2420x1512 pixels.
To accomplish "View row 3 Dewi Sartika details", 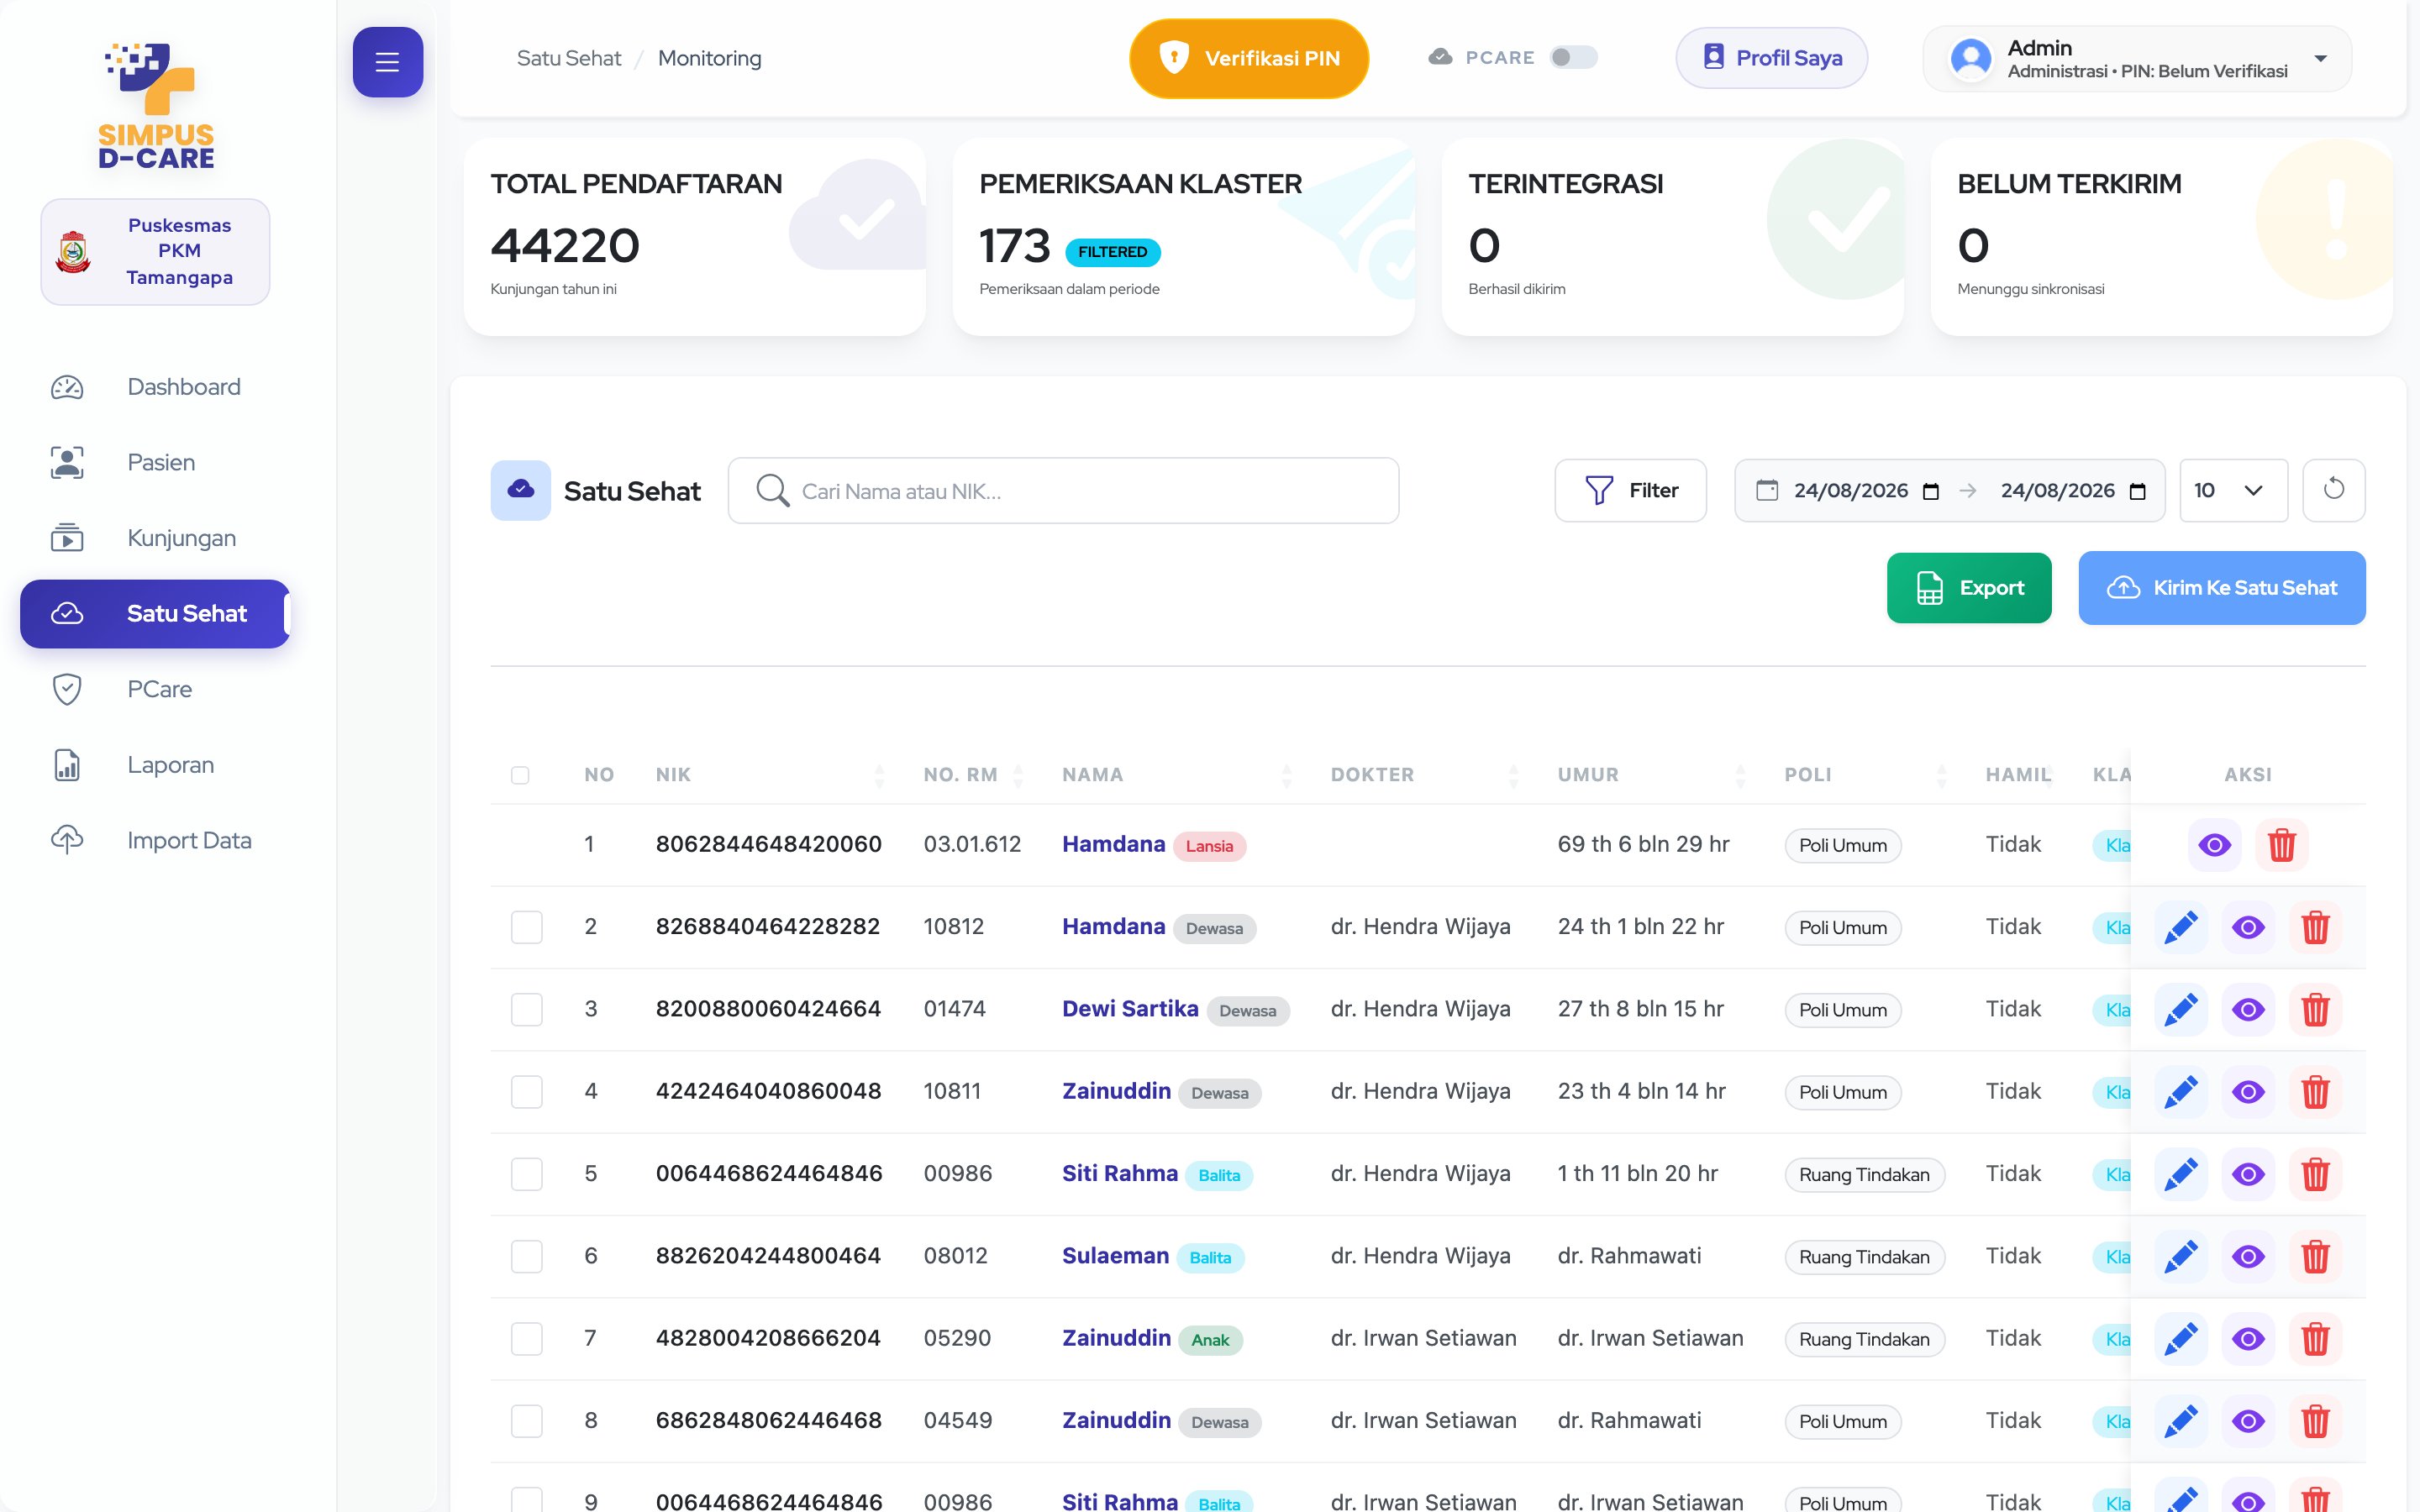I will (2247, 1010).
